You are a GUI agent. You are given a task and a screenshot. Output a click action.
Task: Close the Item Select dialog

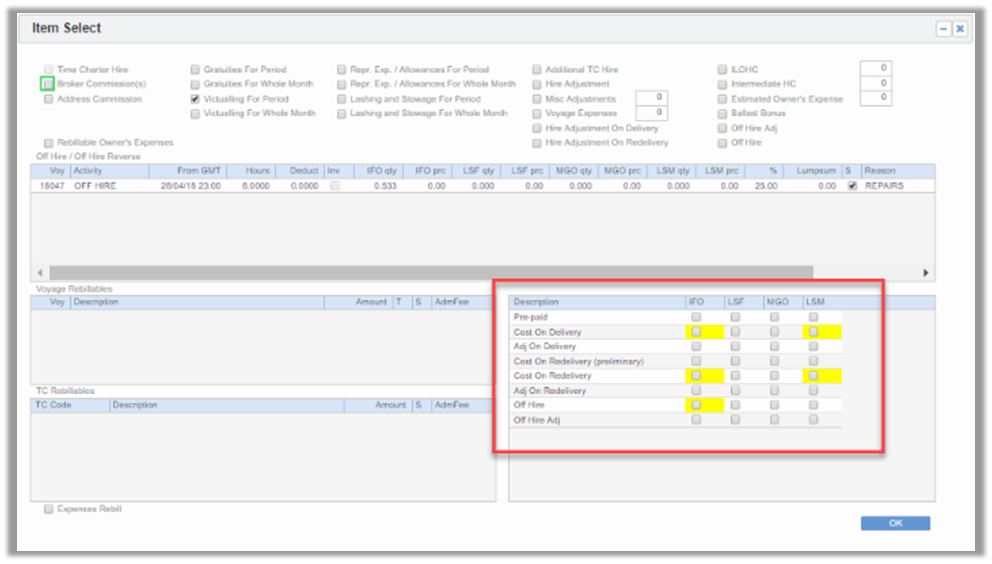(960, 29)
